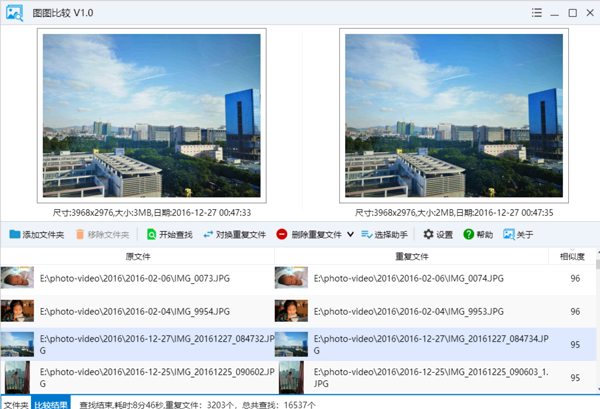This screenshot has width=600, height=409.
Task: Click the green 帮助 question mark icon
Action: point(468,234)
